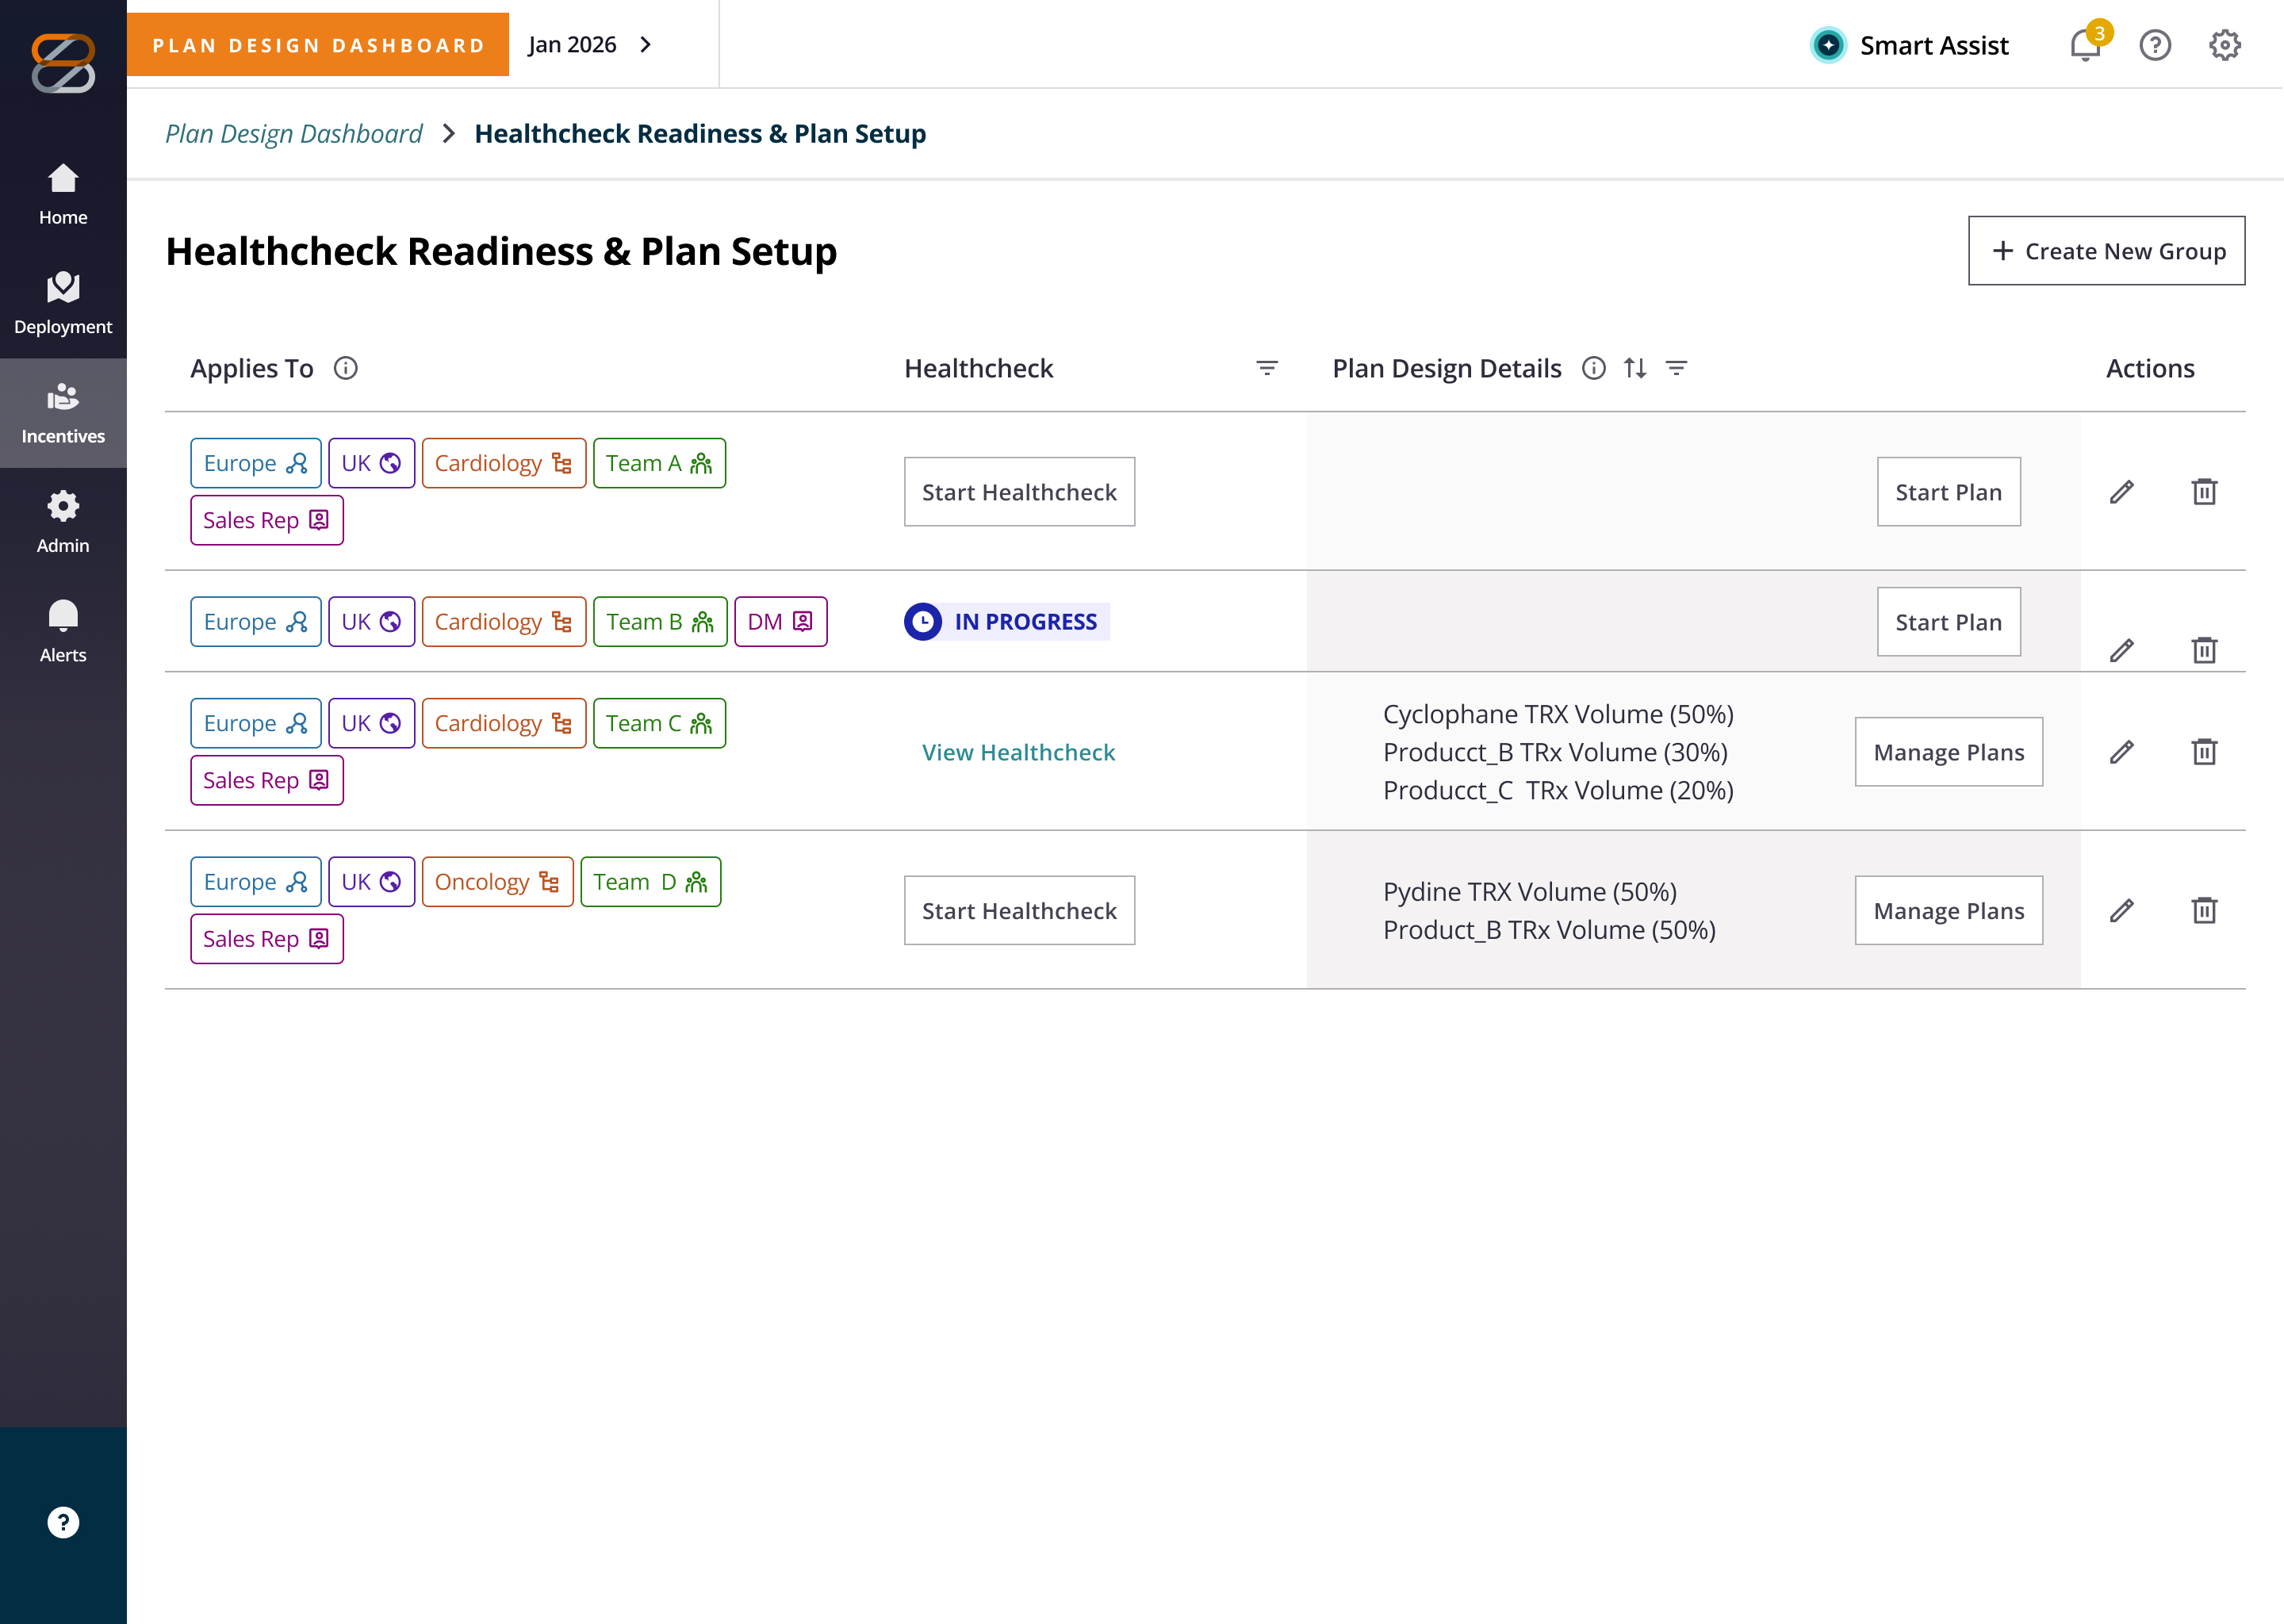2284x1624 pixels.
Task: Open the Plan Design Details filter
Action: click(x=1677, y=368)
